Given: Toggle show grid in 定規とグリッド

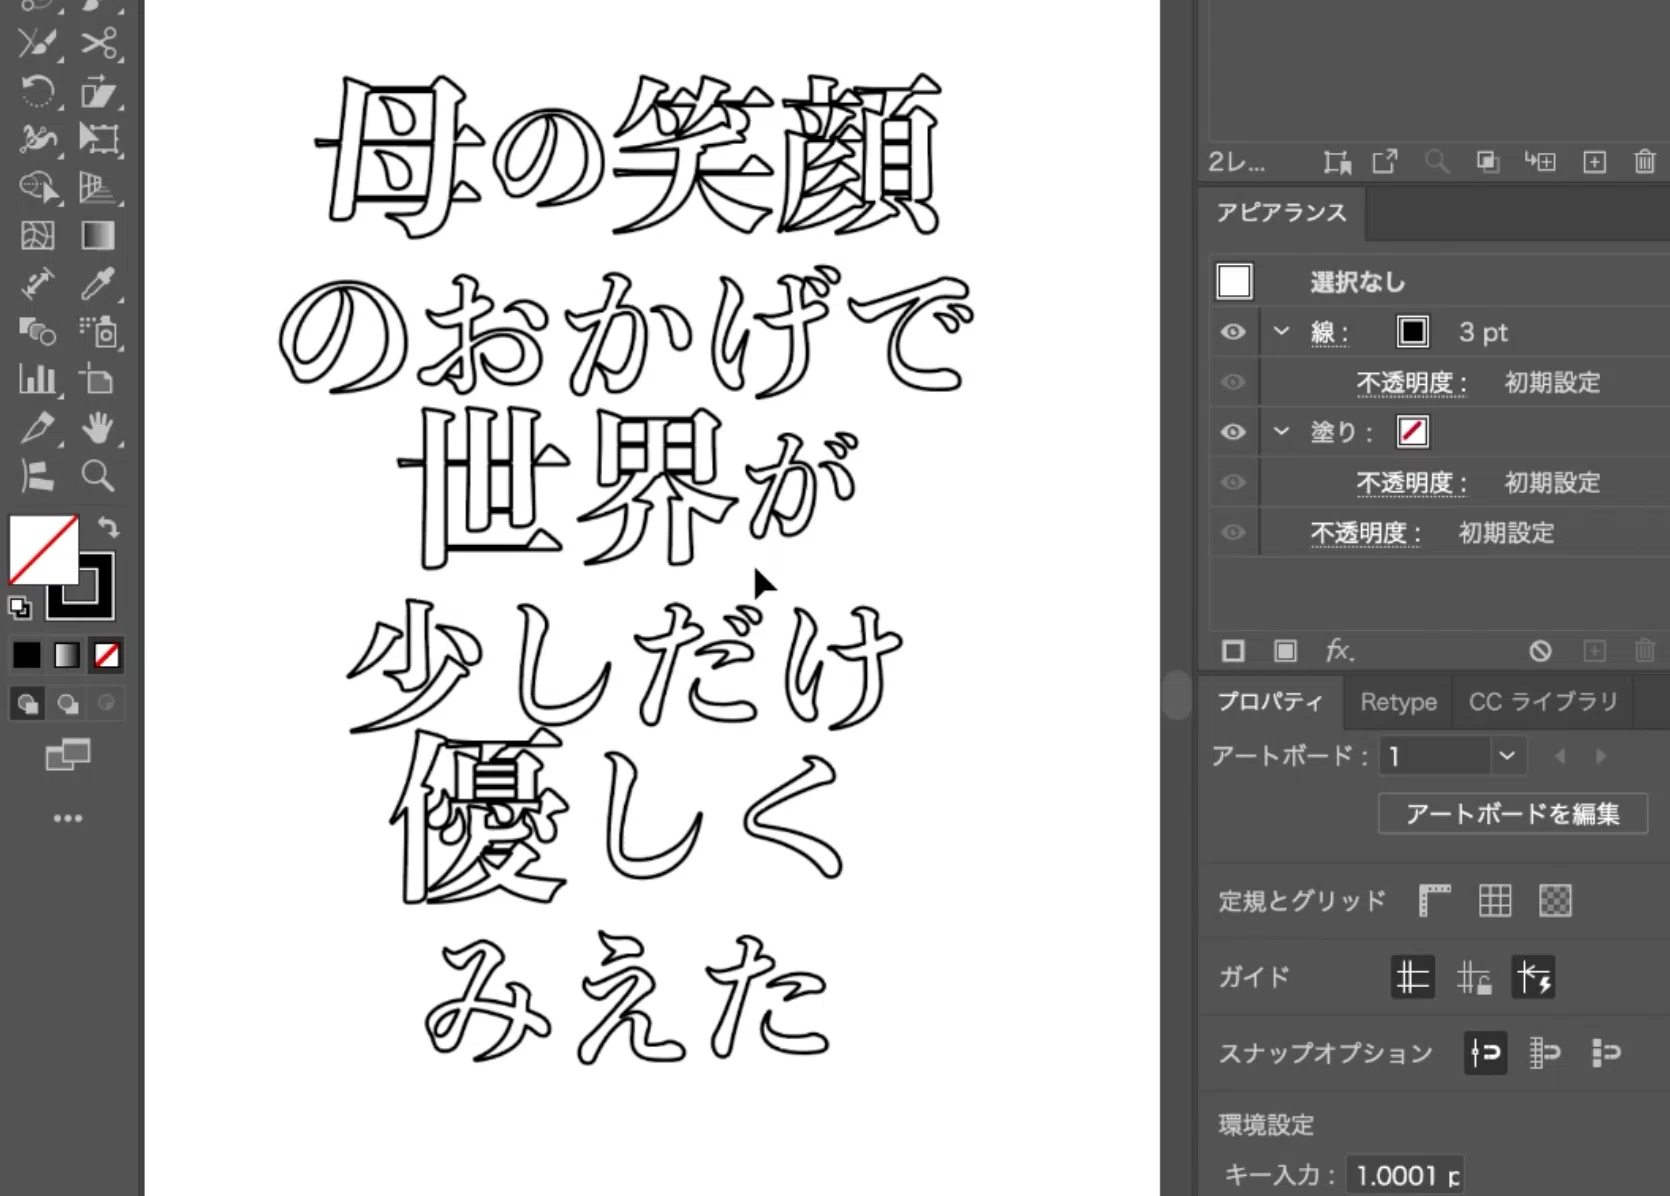Looking at the screenshot, I should (1495, 901).
